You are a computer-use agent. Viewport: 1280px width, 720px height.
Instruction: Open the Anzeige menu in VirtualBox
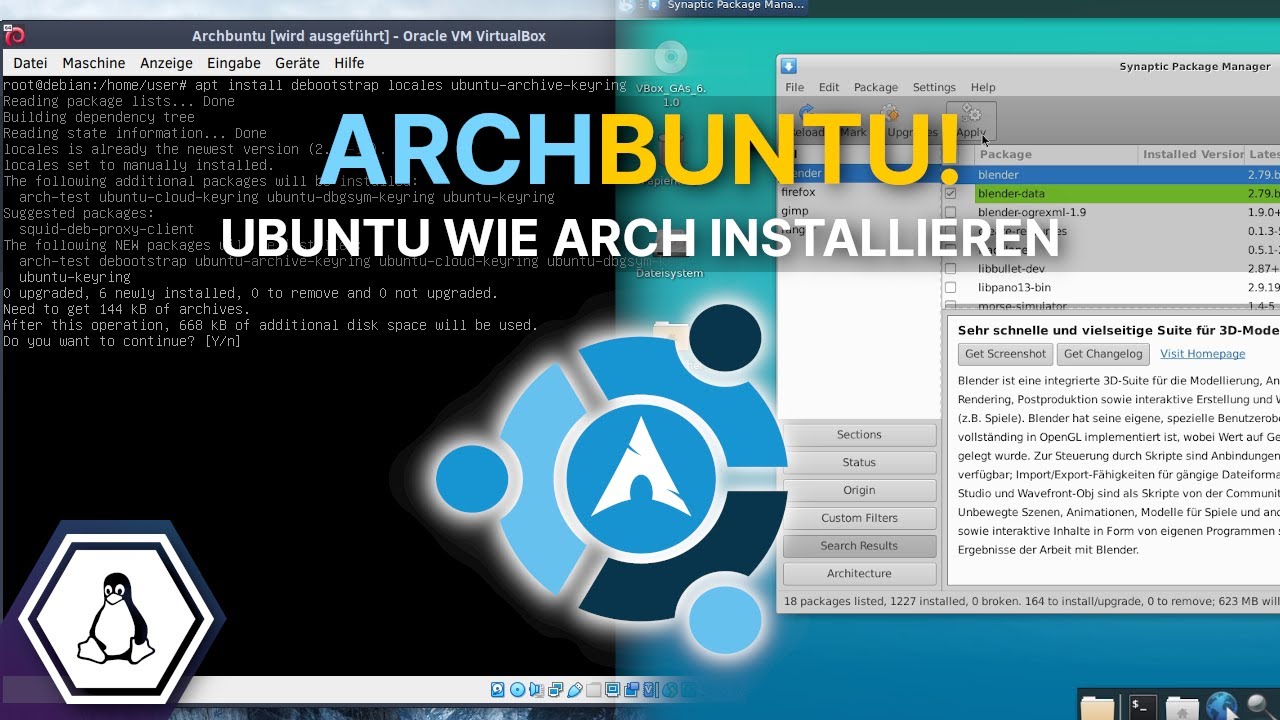tap(166, 63)
